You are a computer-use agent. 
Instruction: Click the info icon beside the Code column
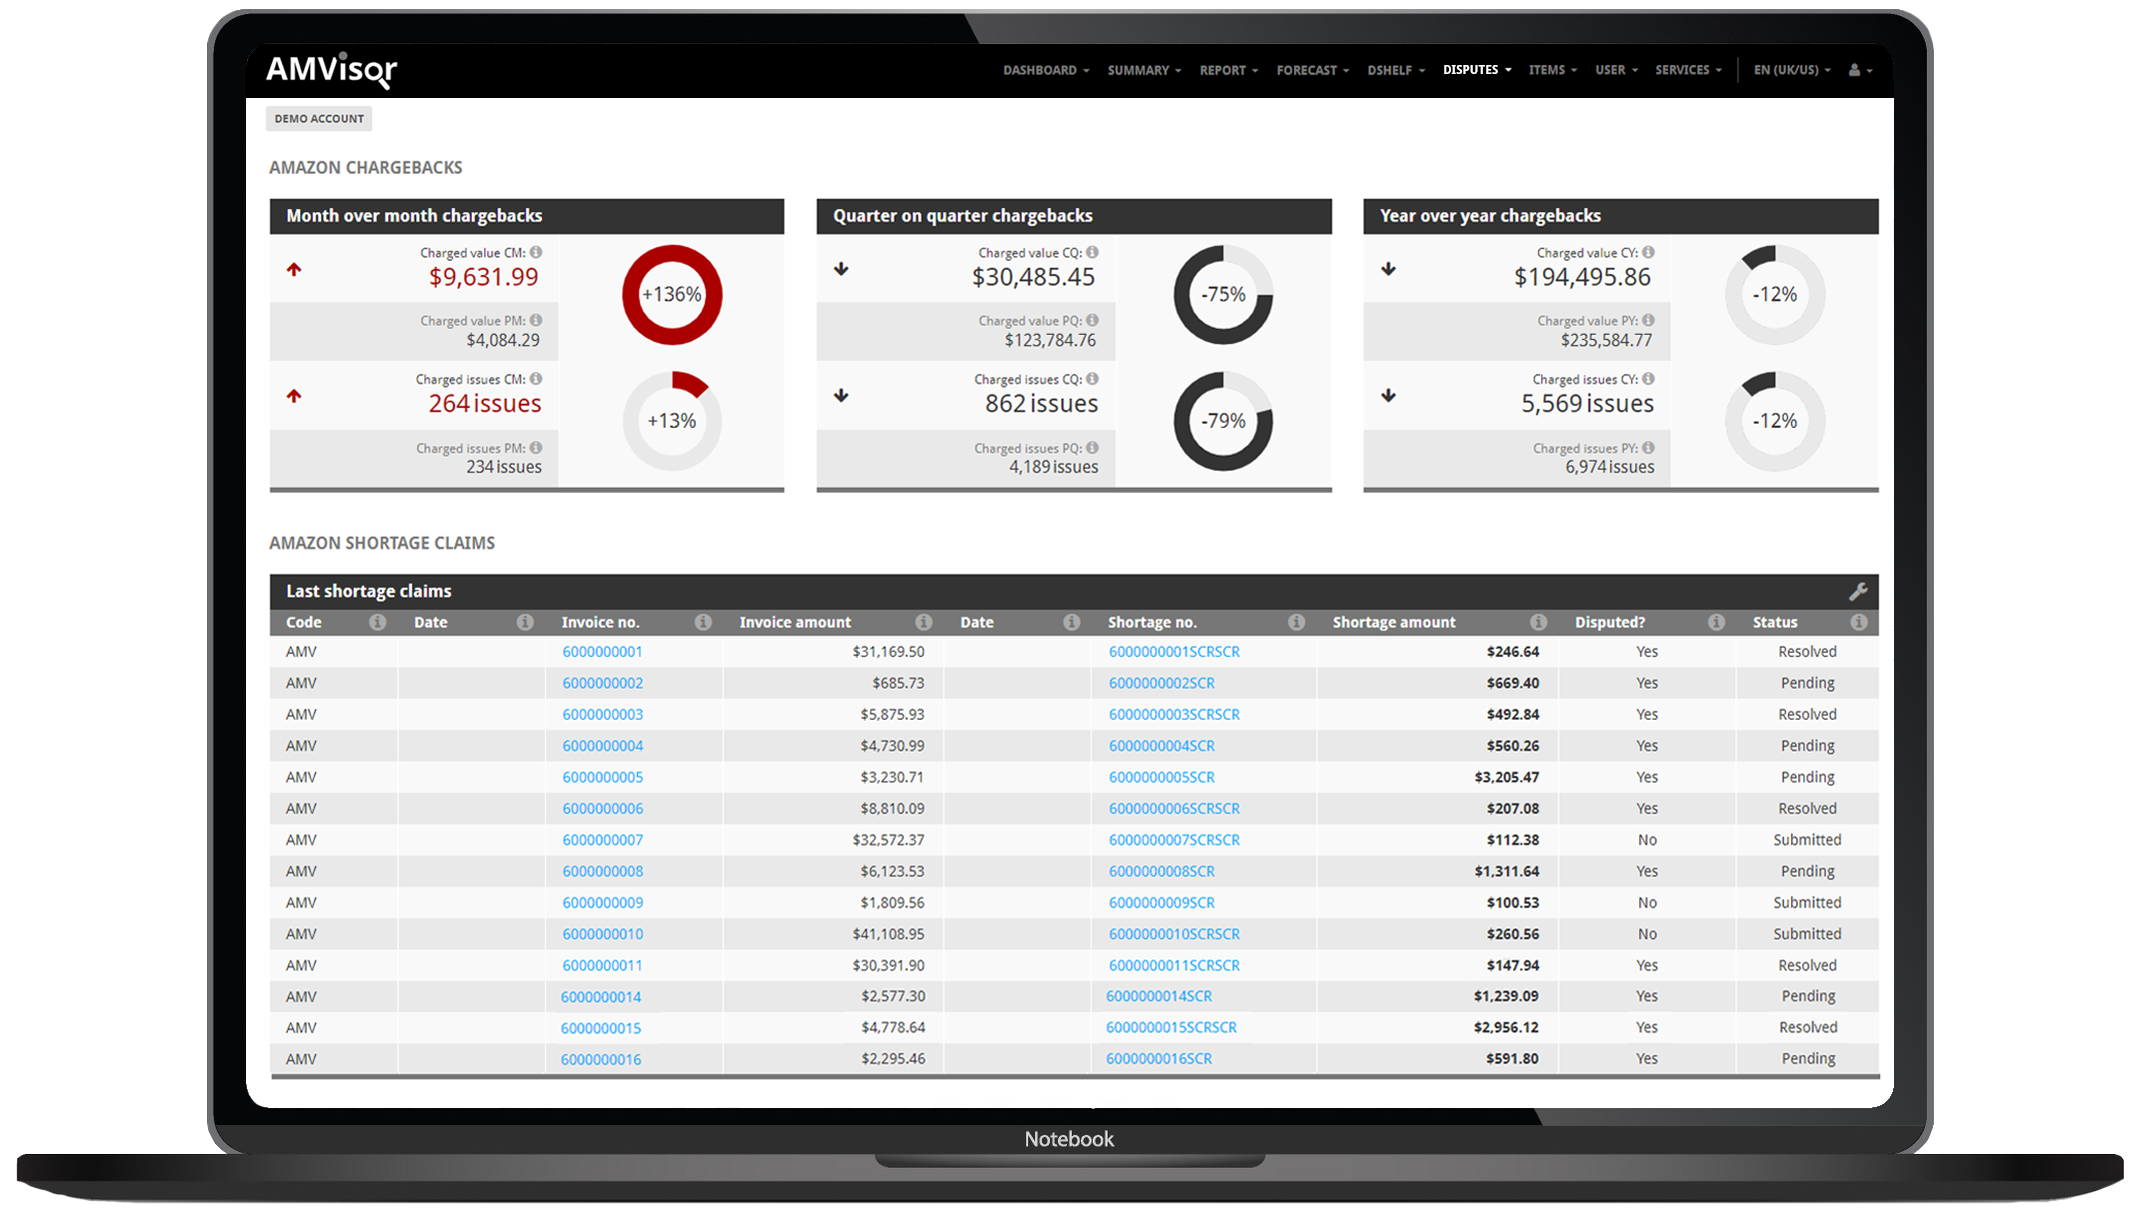(x=377, y=621)
